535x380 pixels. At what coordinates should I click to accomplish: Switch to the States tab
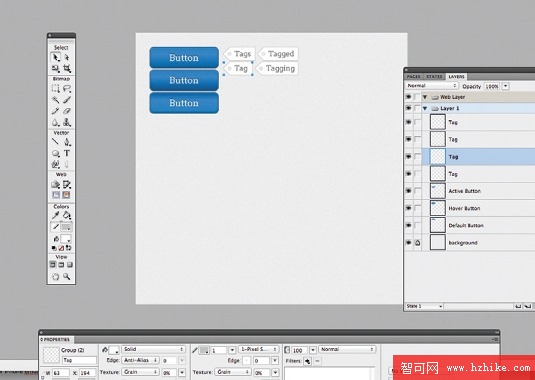tap(434, 76)
